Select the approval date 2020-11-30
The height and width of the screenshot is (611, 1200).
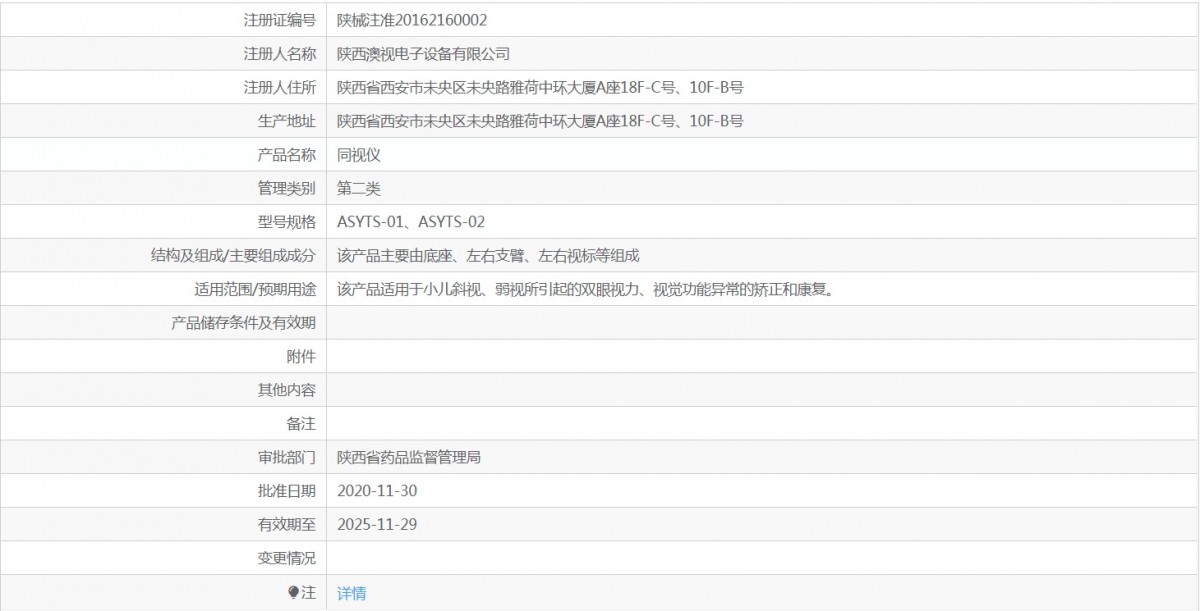tap(377, 491)
